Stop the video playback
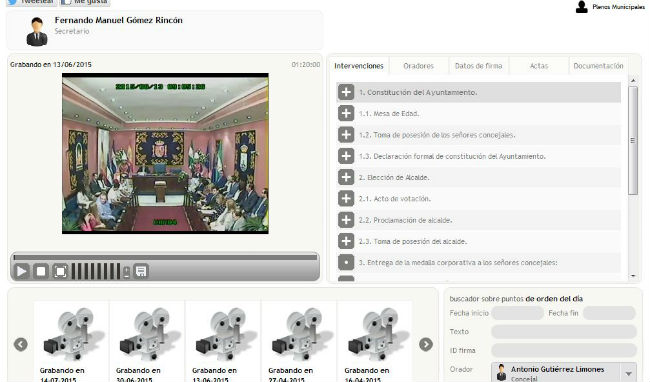The height and width of the screenshot is (382, 650). [41, 271]
